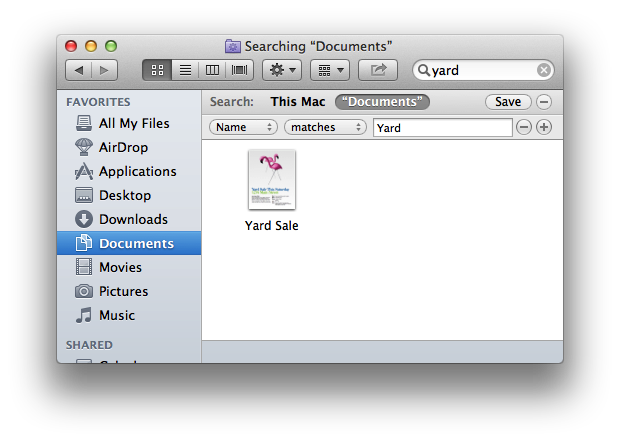620x442 pixels.
Task: Switch to icon view mode
Action: tap(157, 70)
